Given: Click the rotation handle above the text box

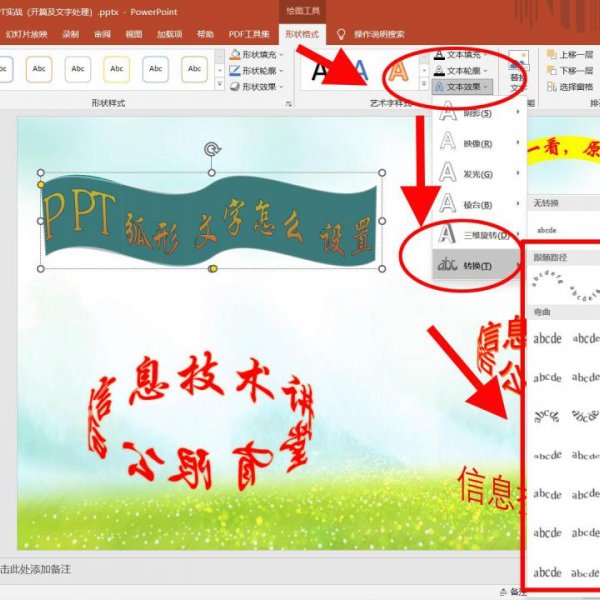Looking at the screenshot, I should click(x=211, y=149).
